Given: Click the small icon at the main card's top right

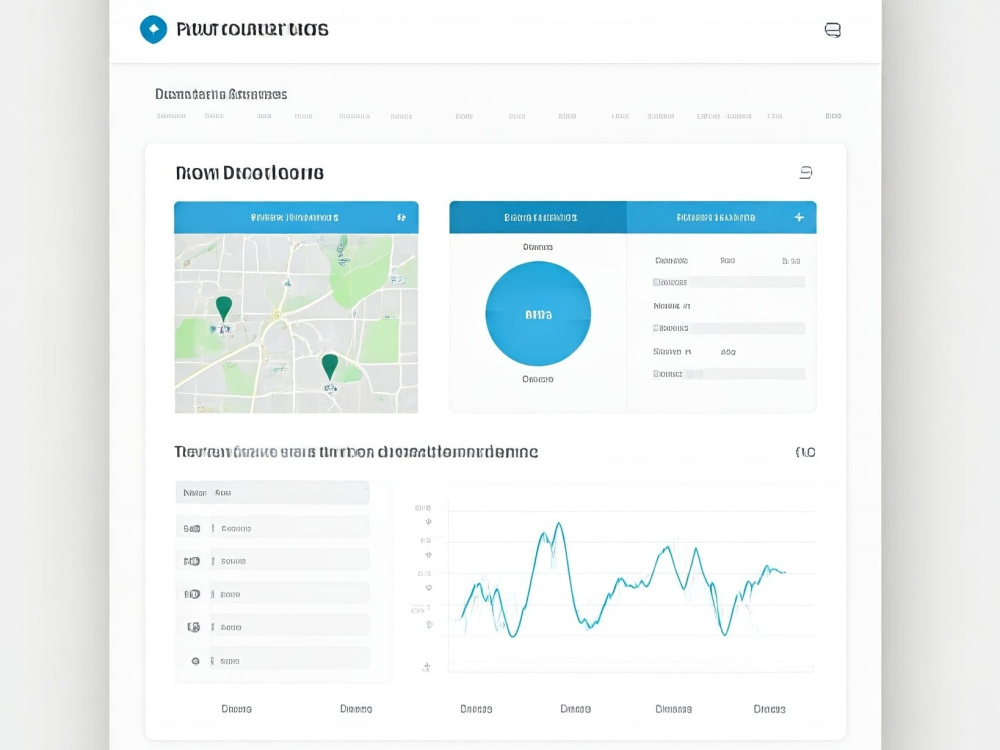Looking at the screenshot, I should [805, 172].
